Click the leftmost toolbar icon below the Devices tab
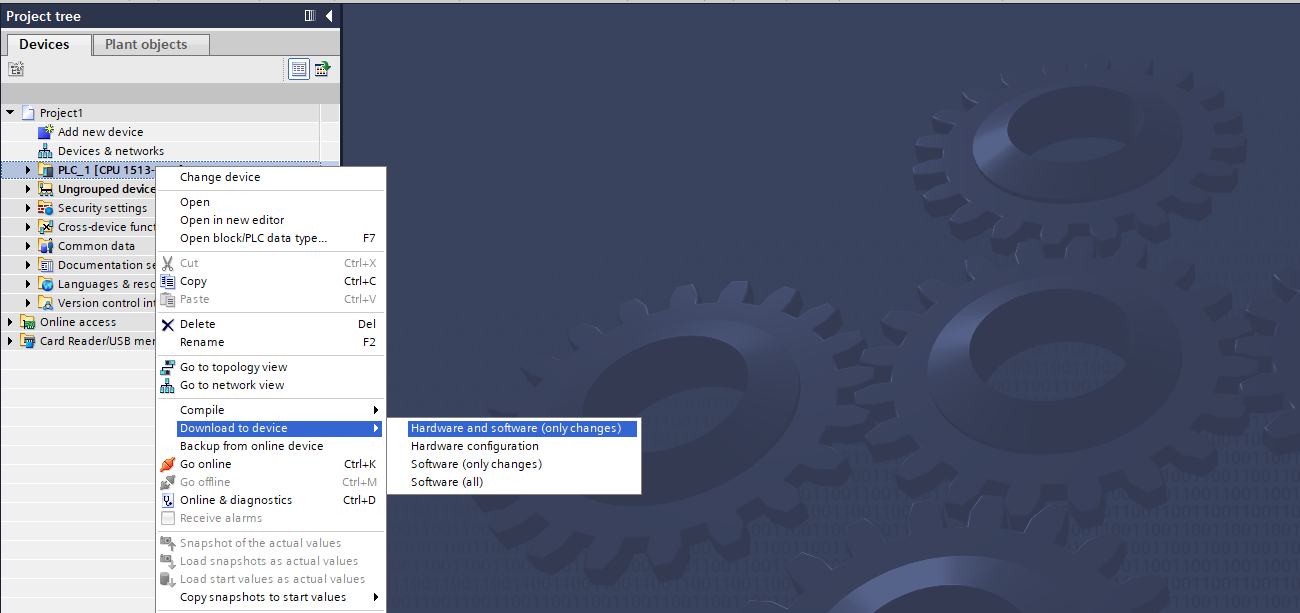Screen dimensions: 1300x613 [x=15, y=69]
